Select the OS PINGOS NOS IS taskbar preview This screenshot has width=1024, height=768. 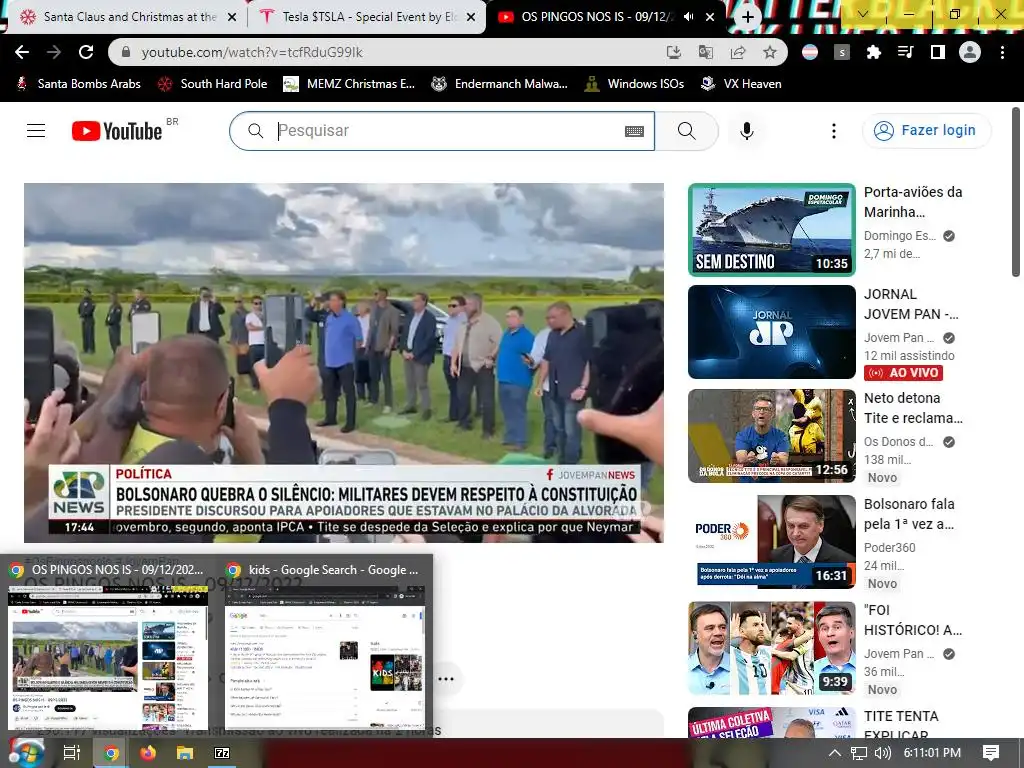(108, 647)
